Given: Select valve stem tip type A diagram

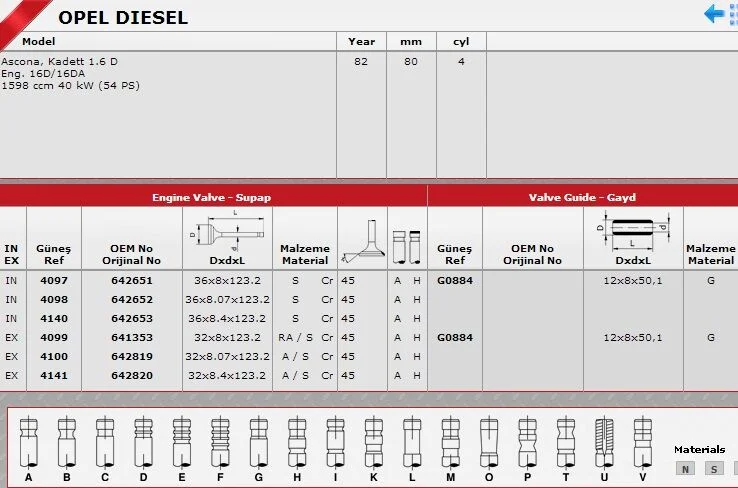Looking at the screenshot, I should (x=28, y=441).
